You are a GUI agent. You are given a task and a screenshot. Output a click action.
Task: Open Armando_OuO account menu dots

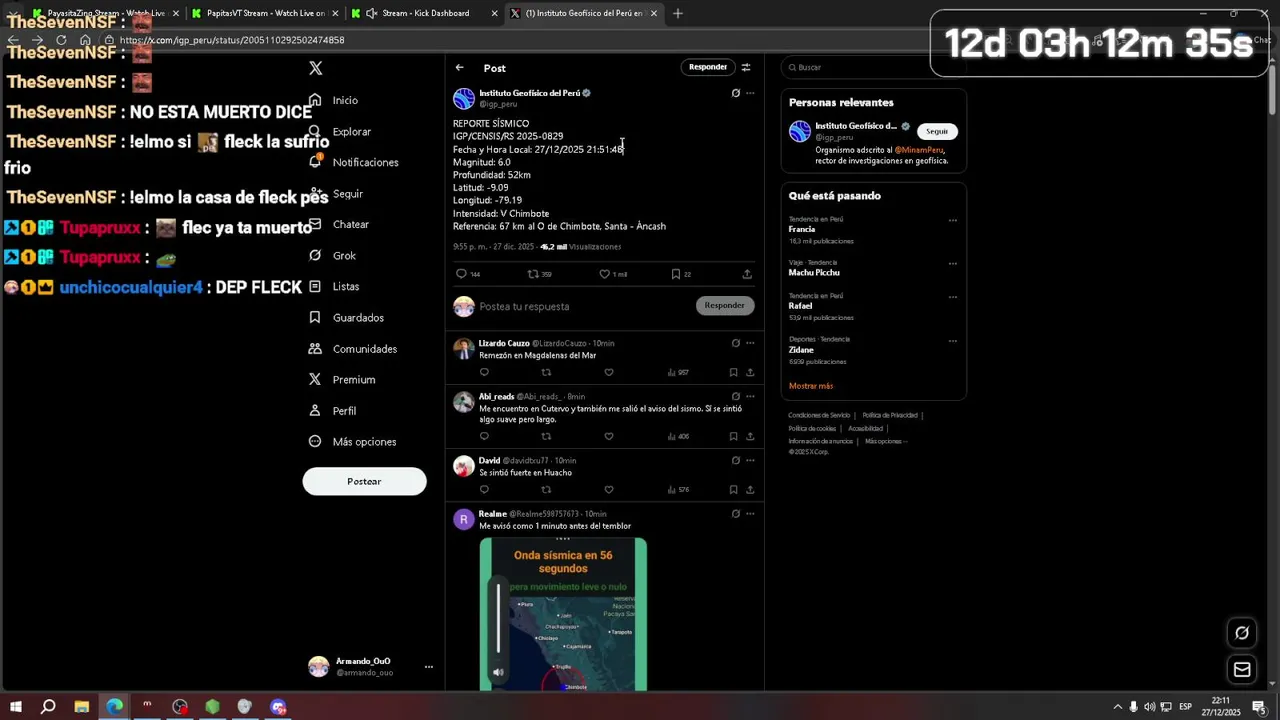point(428,667)
